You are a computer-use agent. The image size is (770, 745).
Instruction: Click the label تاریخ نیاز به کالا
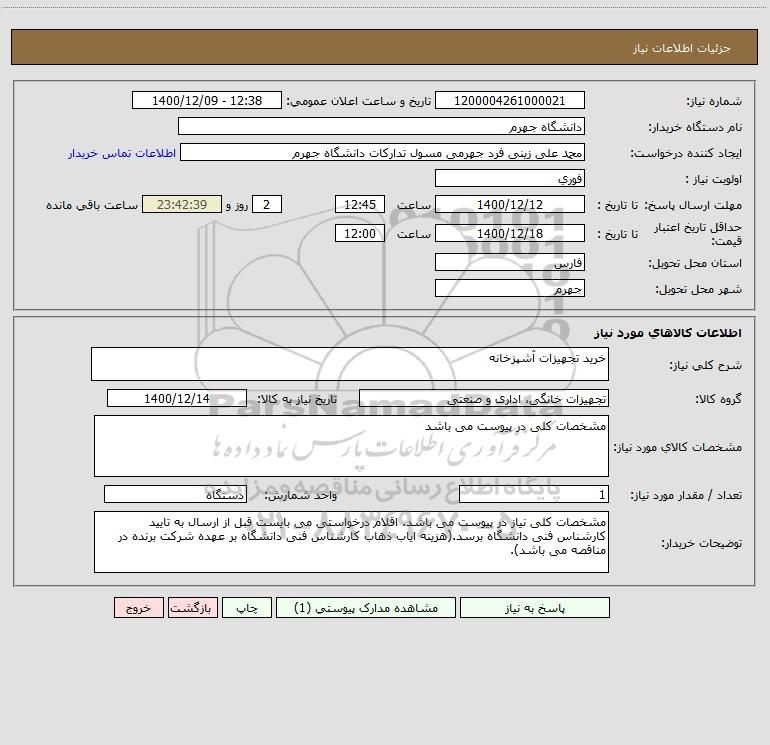pyautogui.click(x=297, y=400)
